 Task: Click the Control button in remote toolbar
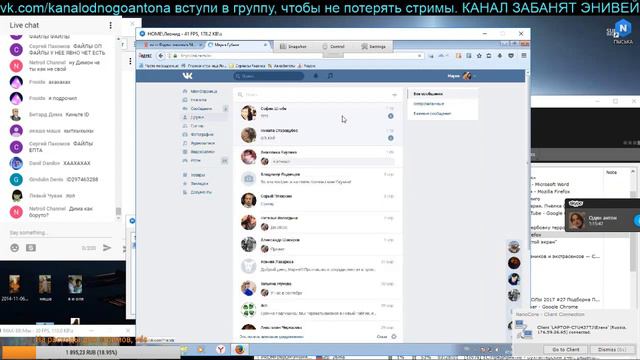pos(333,47)
